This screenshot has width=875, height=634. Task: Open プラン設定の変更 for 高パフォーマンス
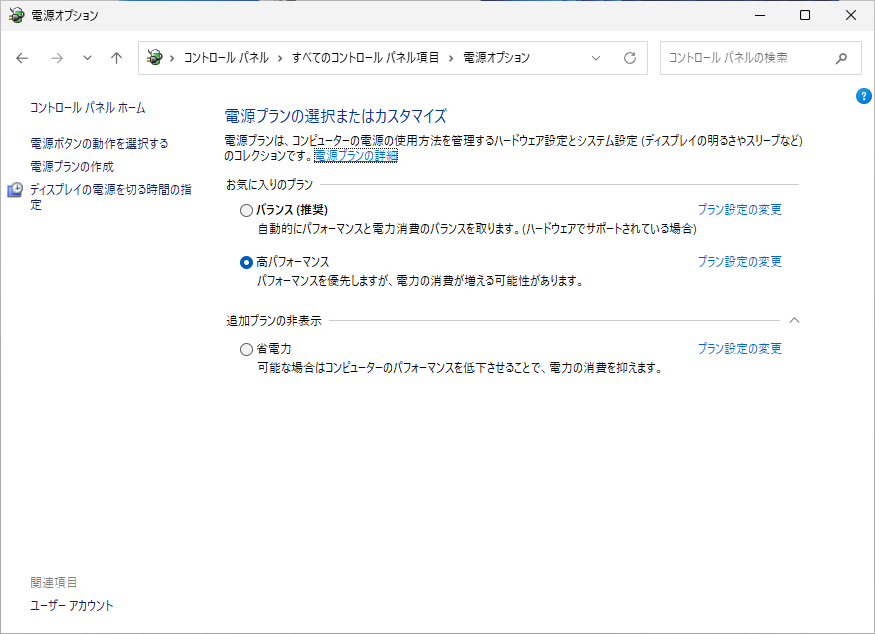tap(739, 262)
